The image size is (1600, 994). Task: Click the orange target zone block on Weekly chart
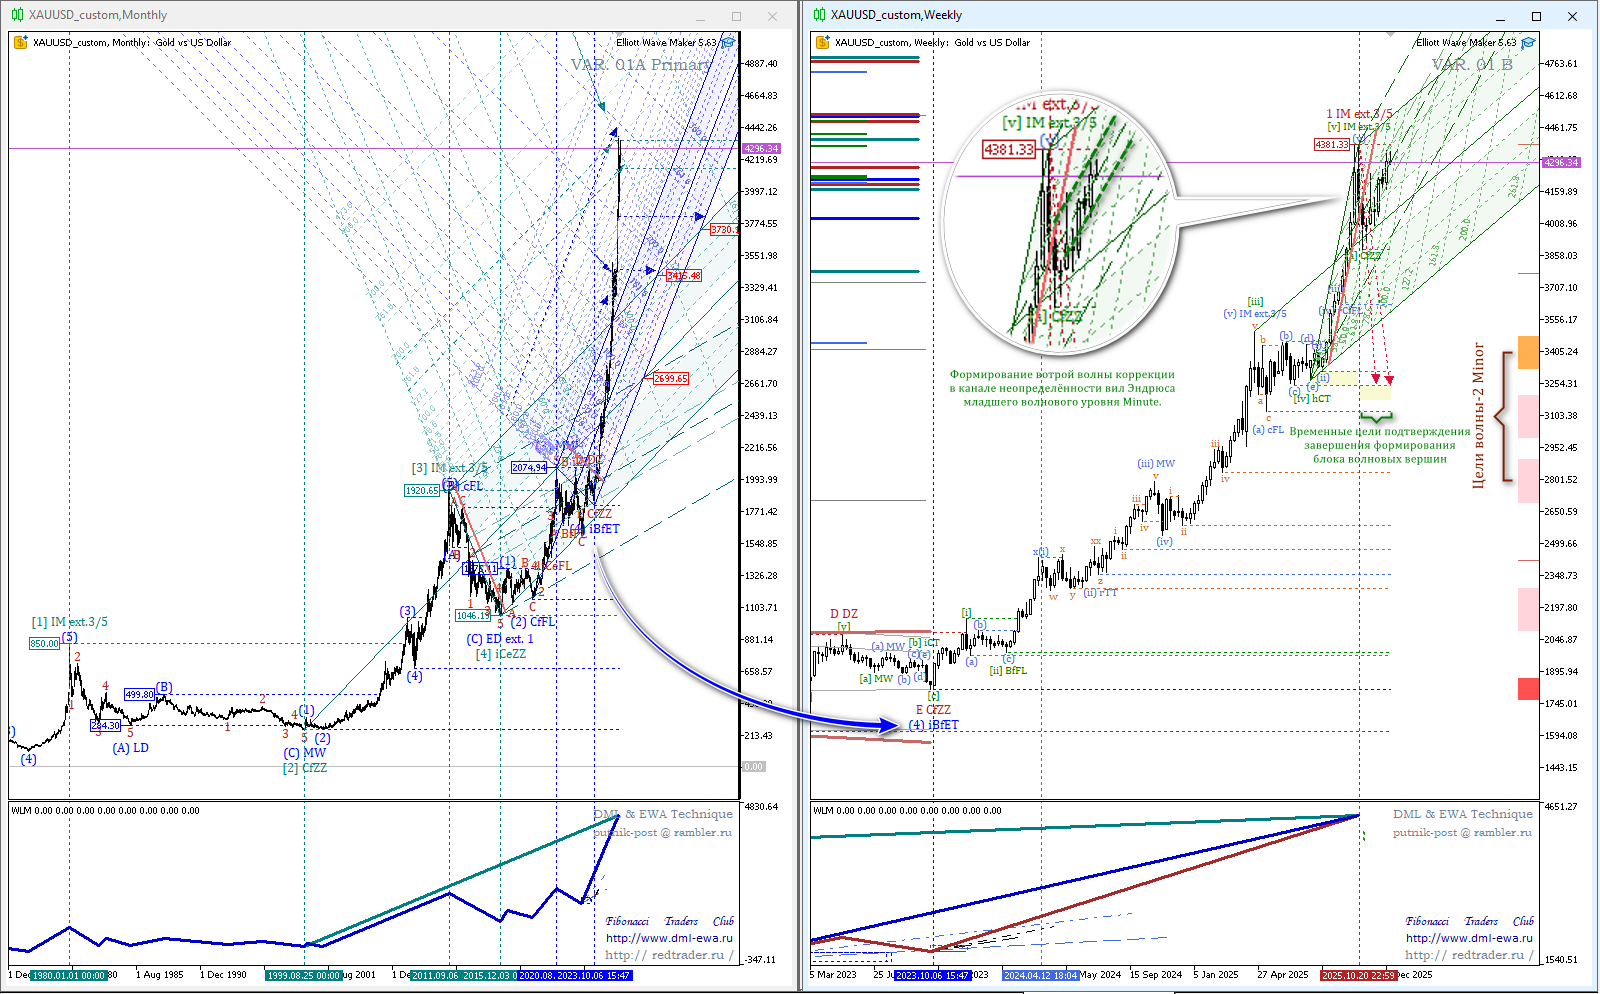[x=1528, y=352]
